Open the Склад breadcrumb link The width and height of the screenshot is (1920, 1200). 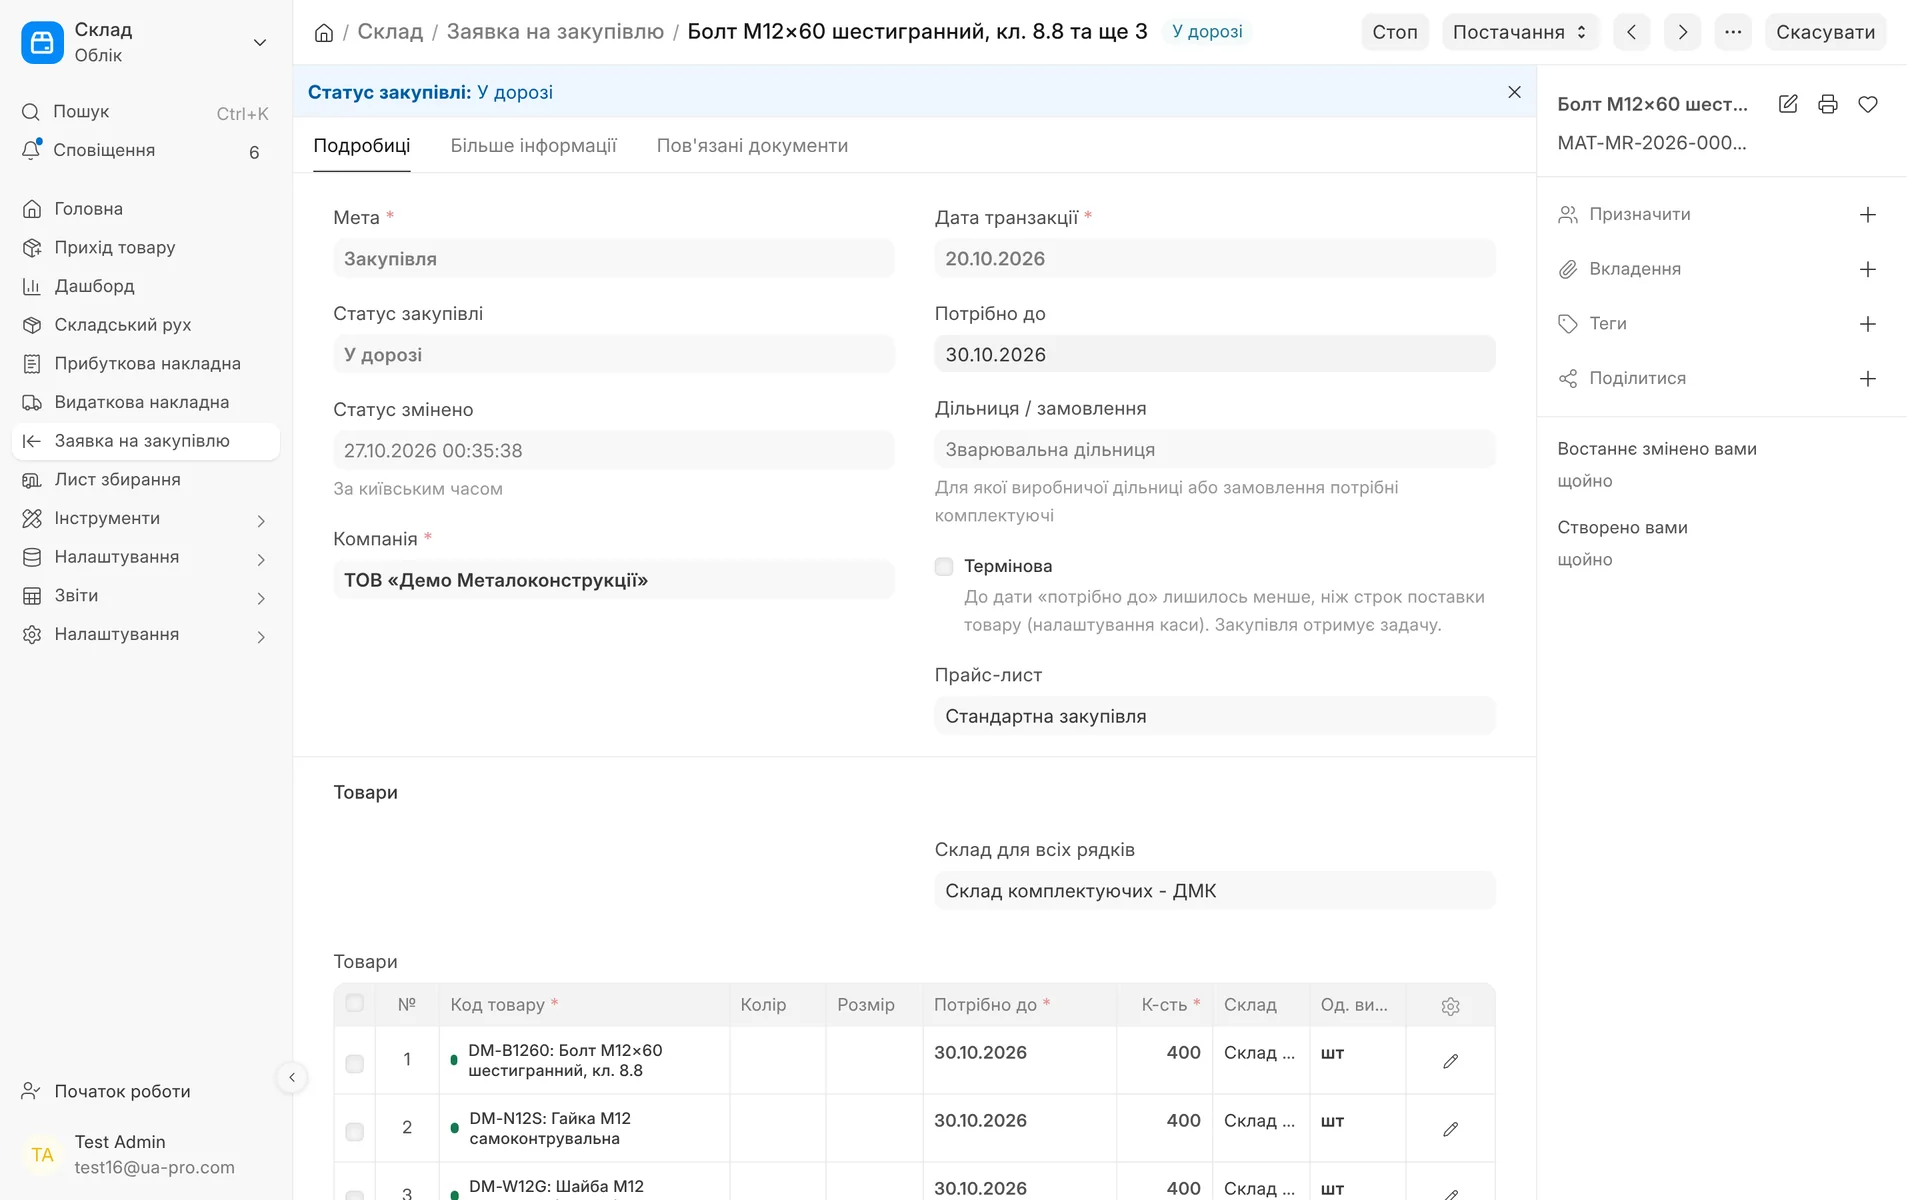tap(392, 32)
